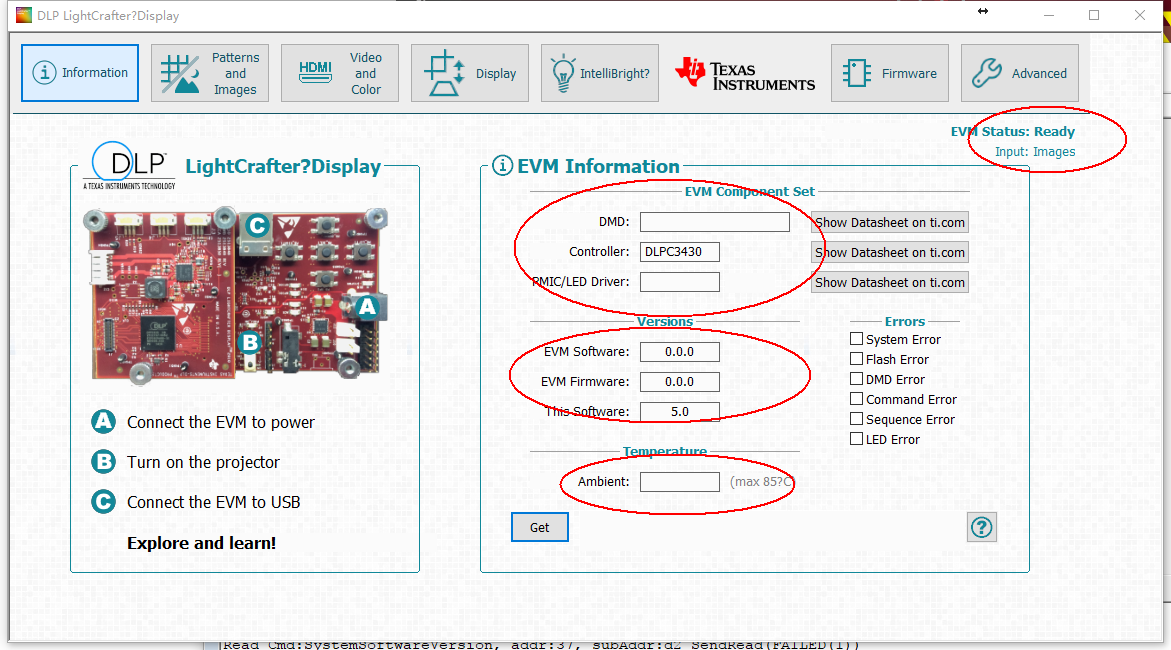Image resolution: width=1171 pixels, height=650 pixels.
Task: Click the Ambient temperature field
Action: [680, 482]
